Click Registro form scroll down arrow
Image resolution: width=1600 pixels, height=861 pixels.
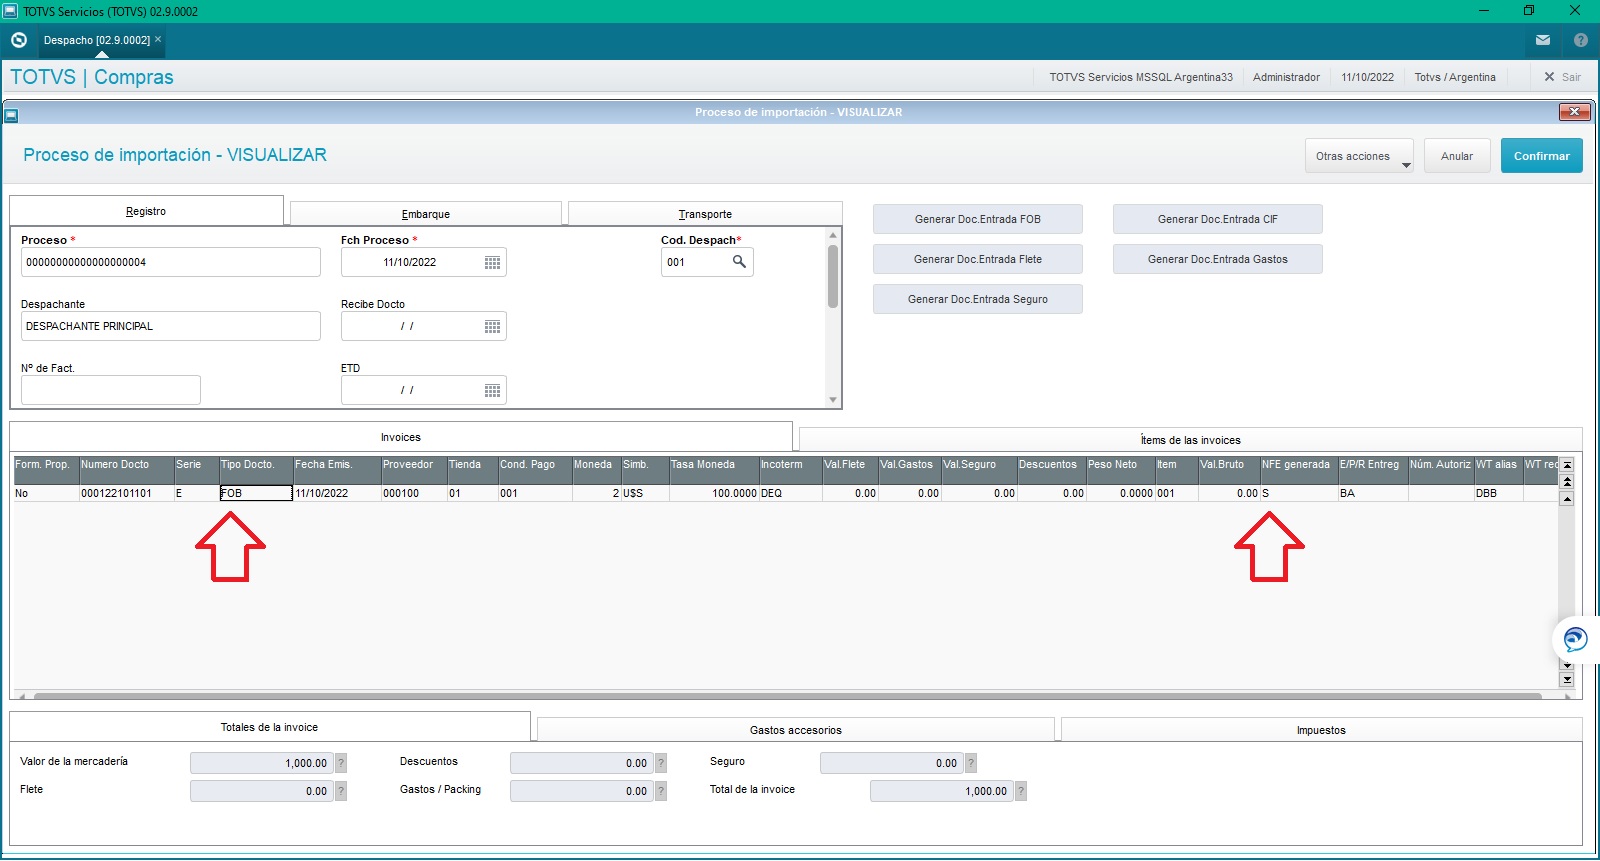coord(833,400)
